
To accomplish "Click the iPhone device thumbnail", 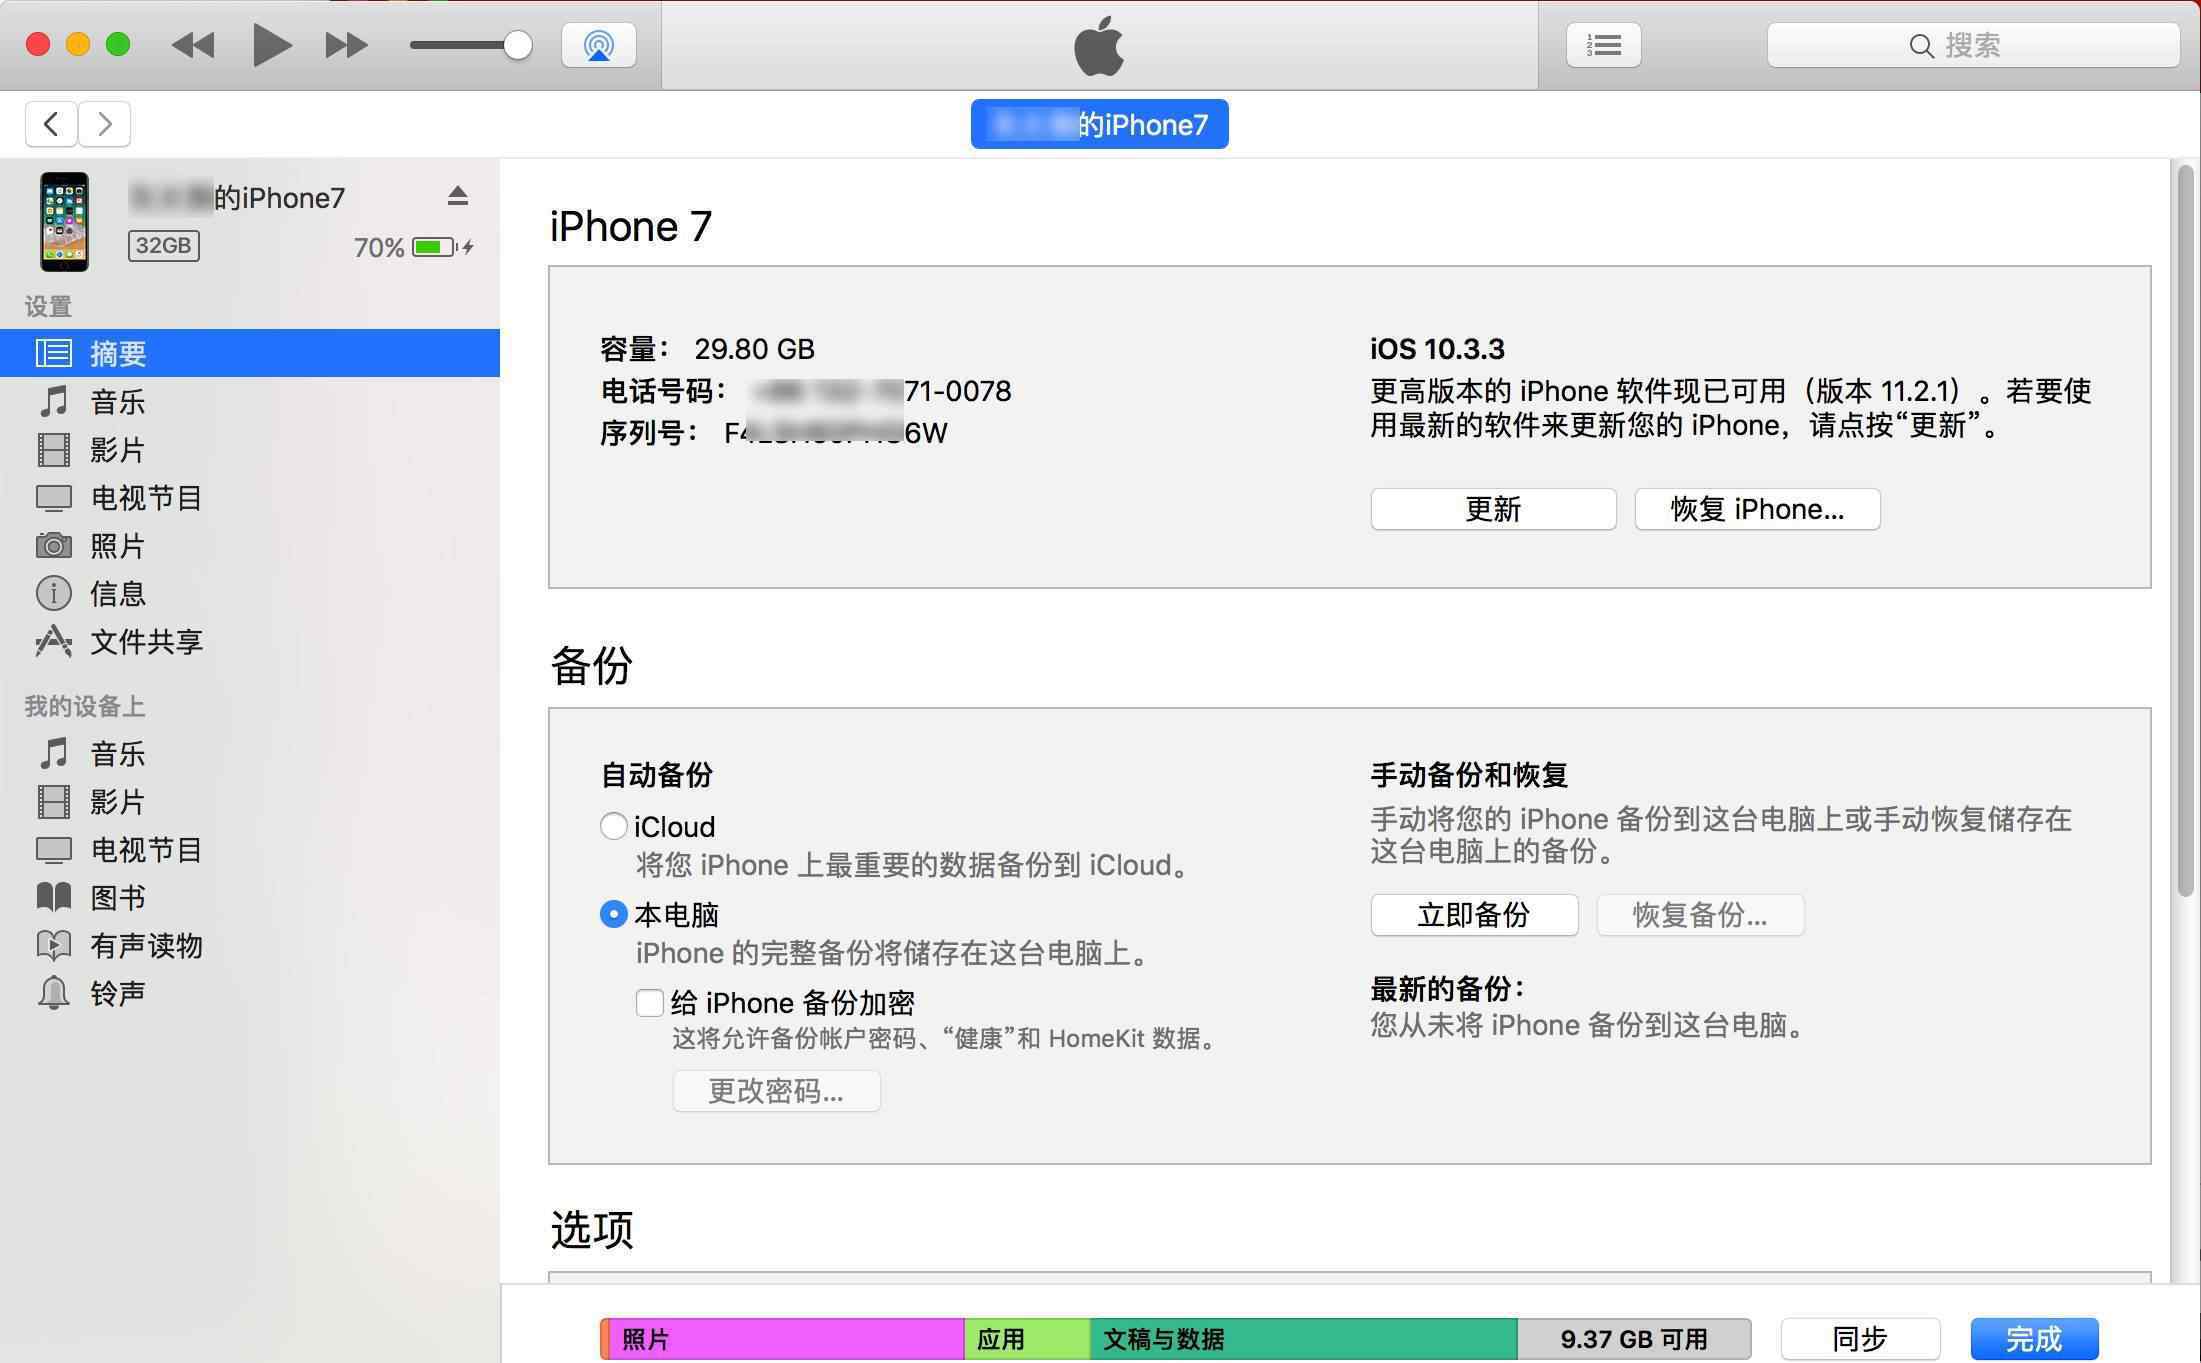I will coord(64,222).
